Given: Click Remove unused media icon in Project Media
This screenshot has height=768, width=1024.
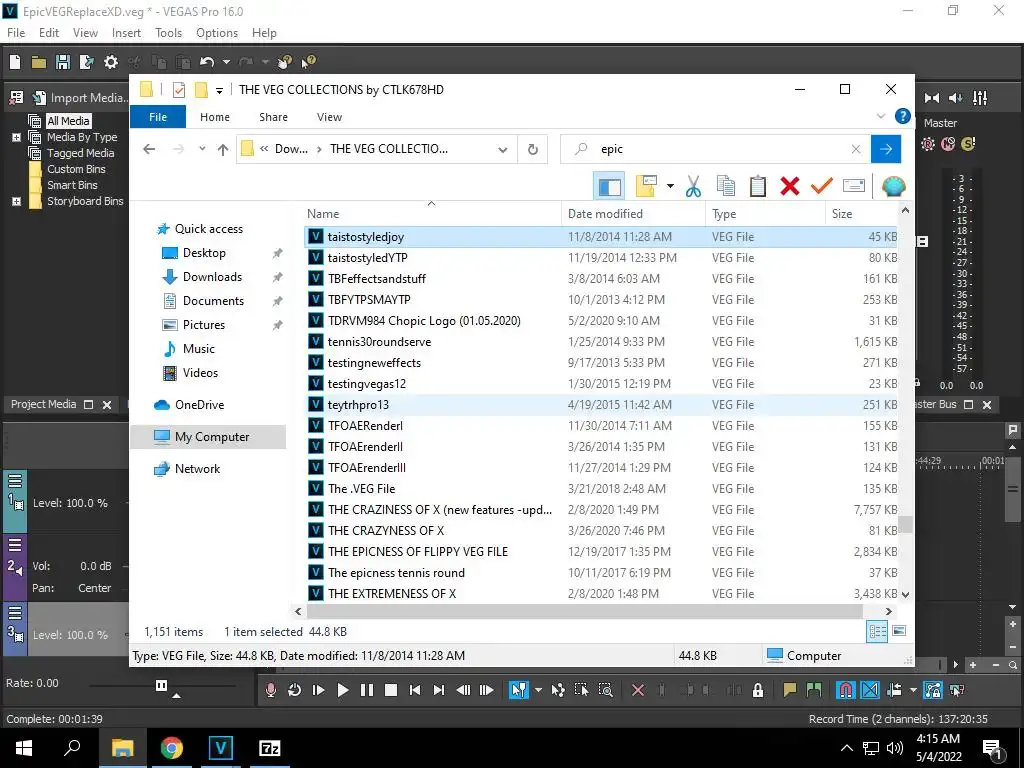Looking at the screenshot, I should tap(16, 98).
